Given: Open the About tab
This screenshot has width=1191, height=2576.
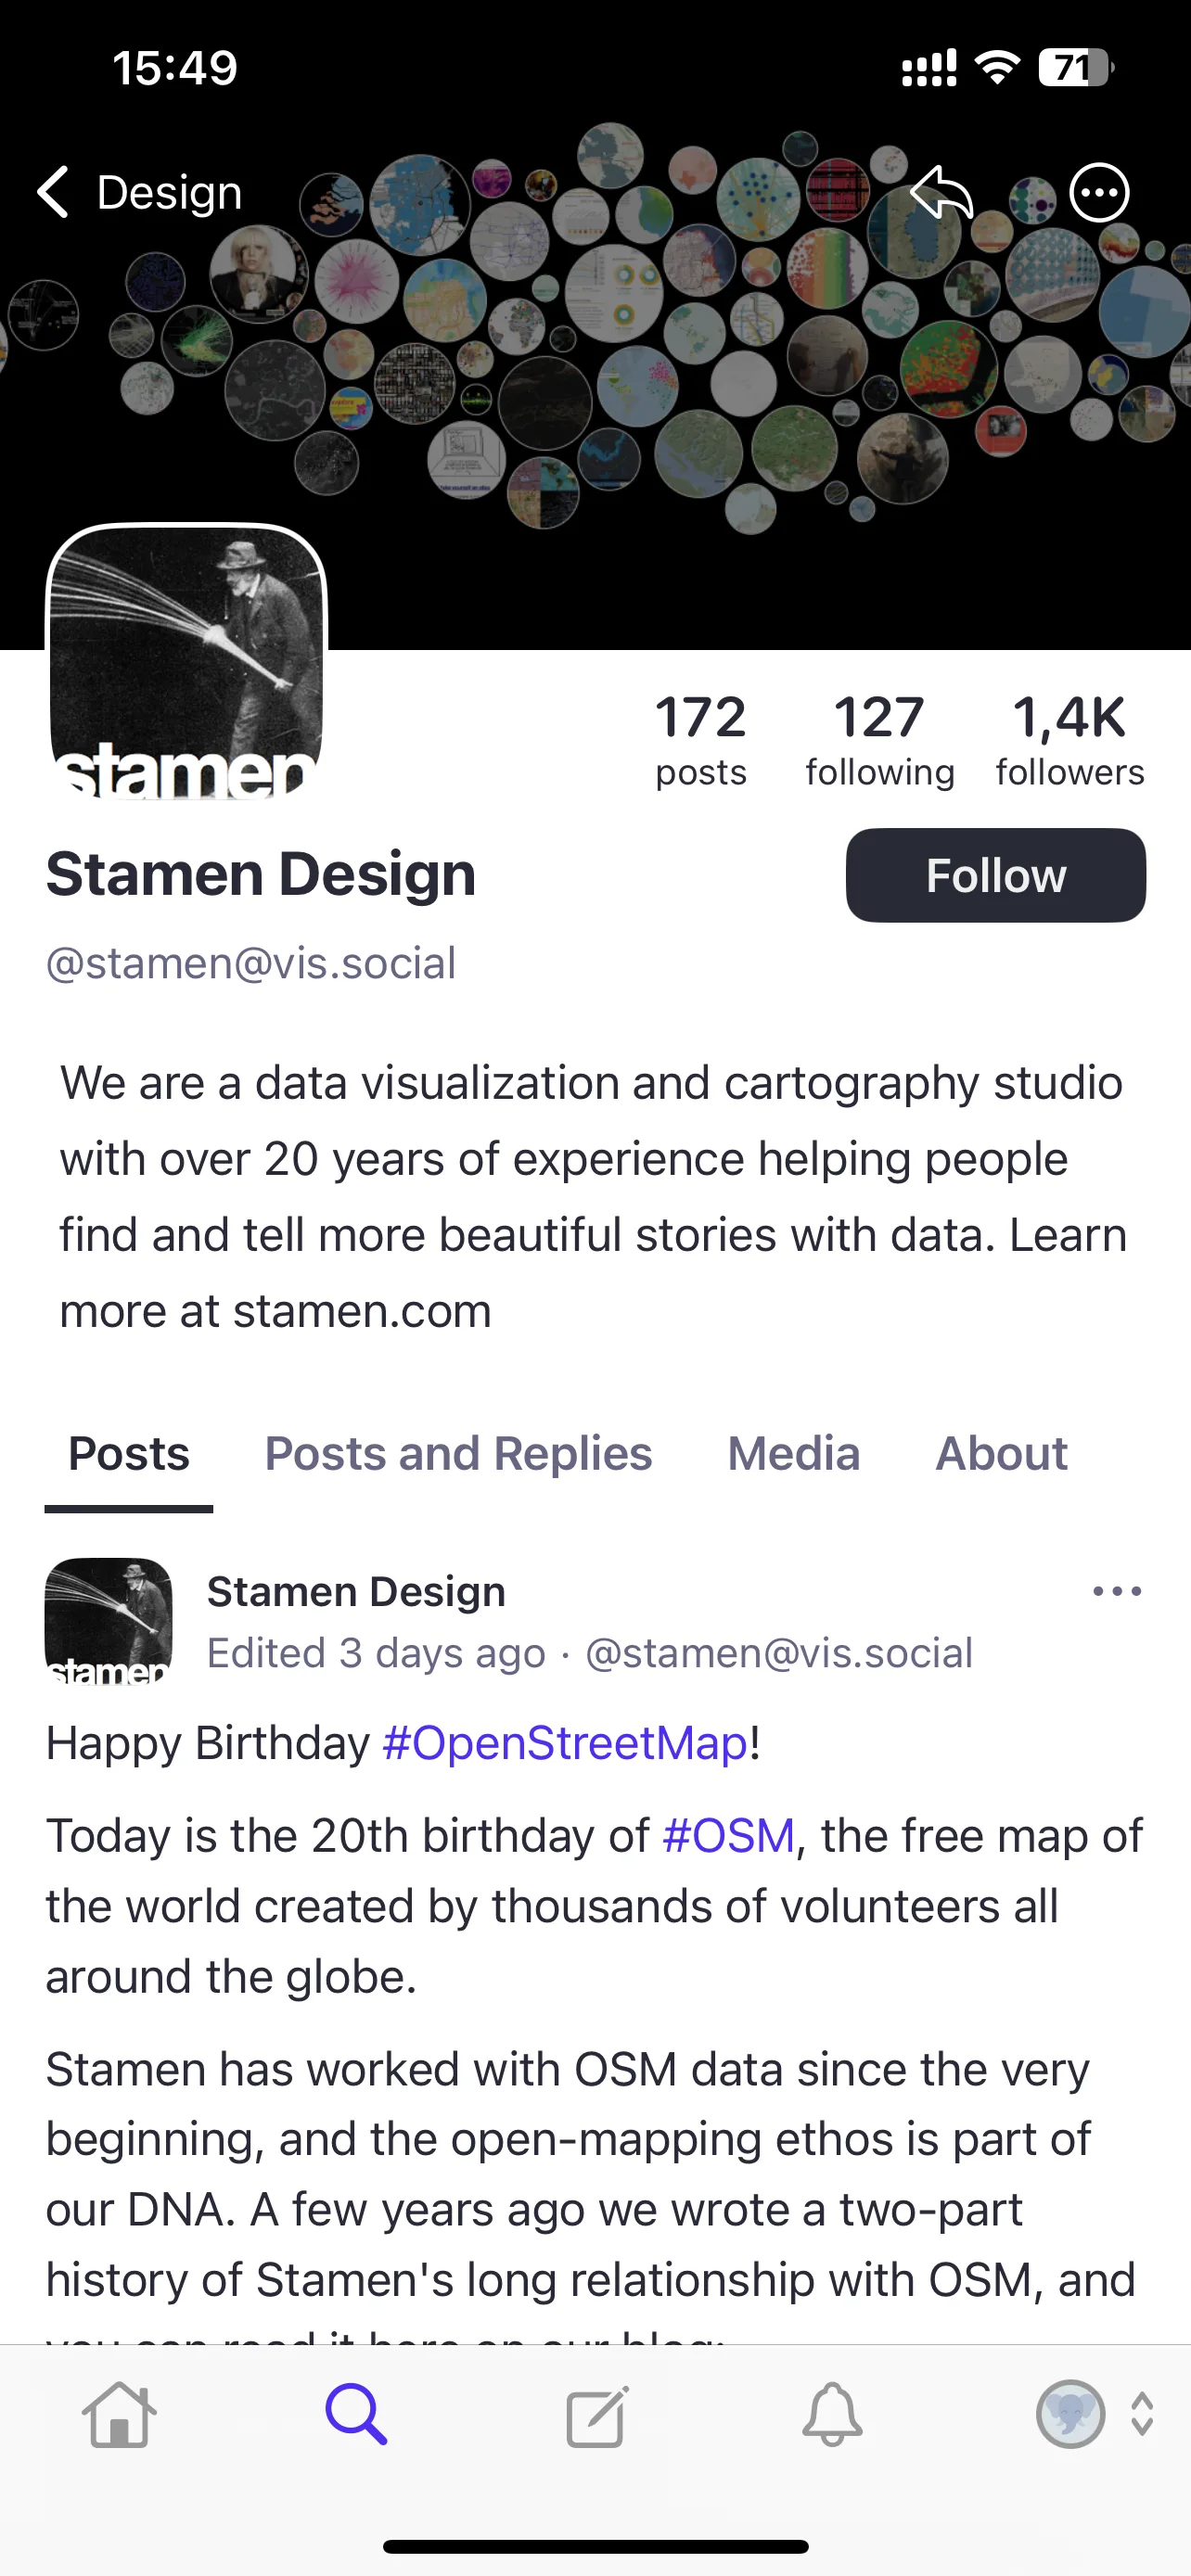Looking at the screenshot, I should click(1001, 1453).
